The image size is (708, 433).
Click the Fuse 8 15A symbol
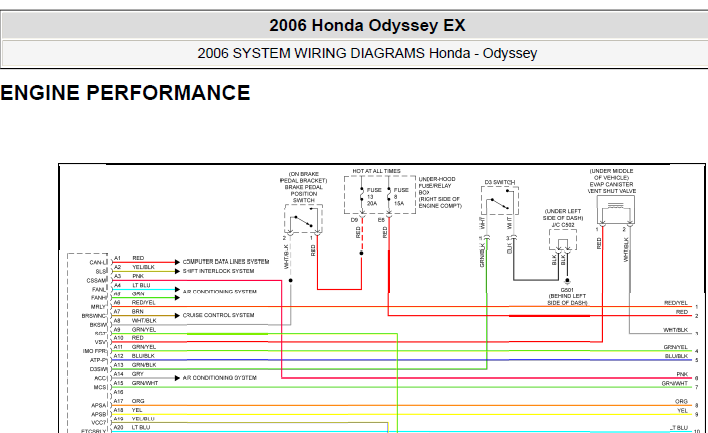pos(389,196)
